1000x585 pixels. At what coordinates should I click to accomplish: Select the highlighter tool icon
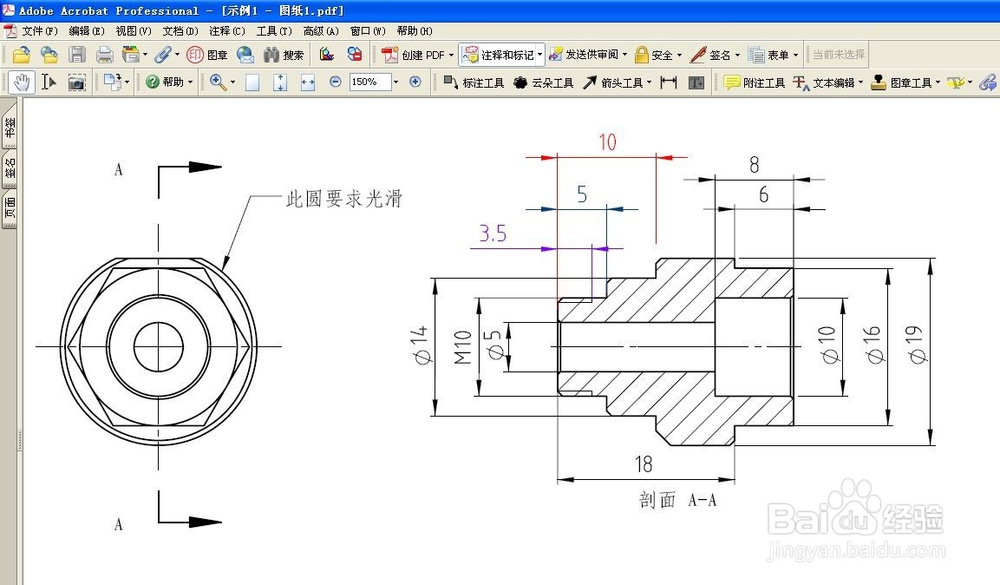955,82
